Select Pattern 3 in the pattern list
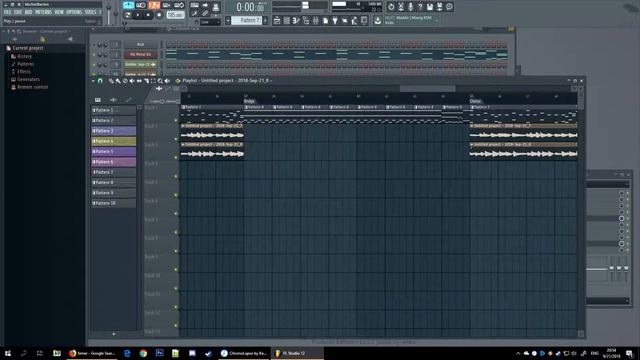Image resolution: width=640 pixels, height=360 pixels. 114,131
